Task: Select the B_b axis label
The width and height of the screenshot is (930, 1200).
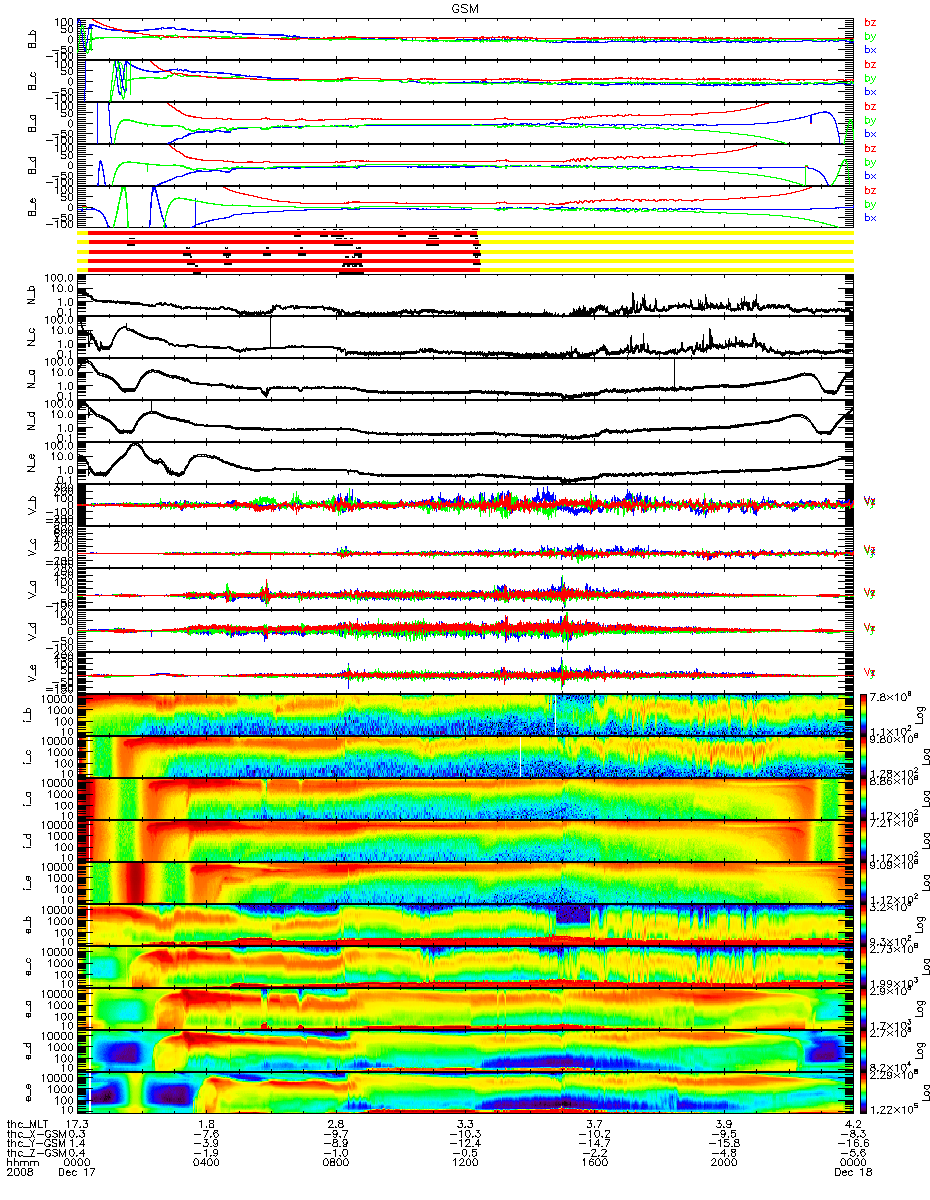Action: coord(30,39)
